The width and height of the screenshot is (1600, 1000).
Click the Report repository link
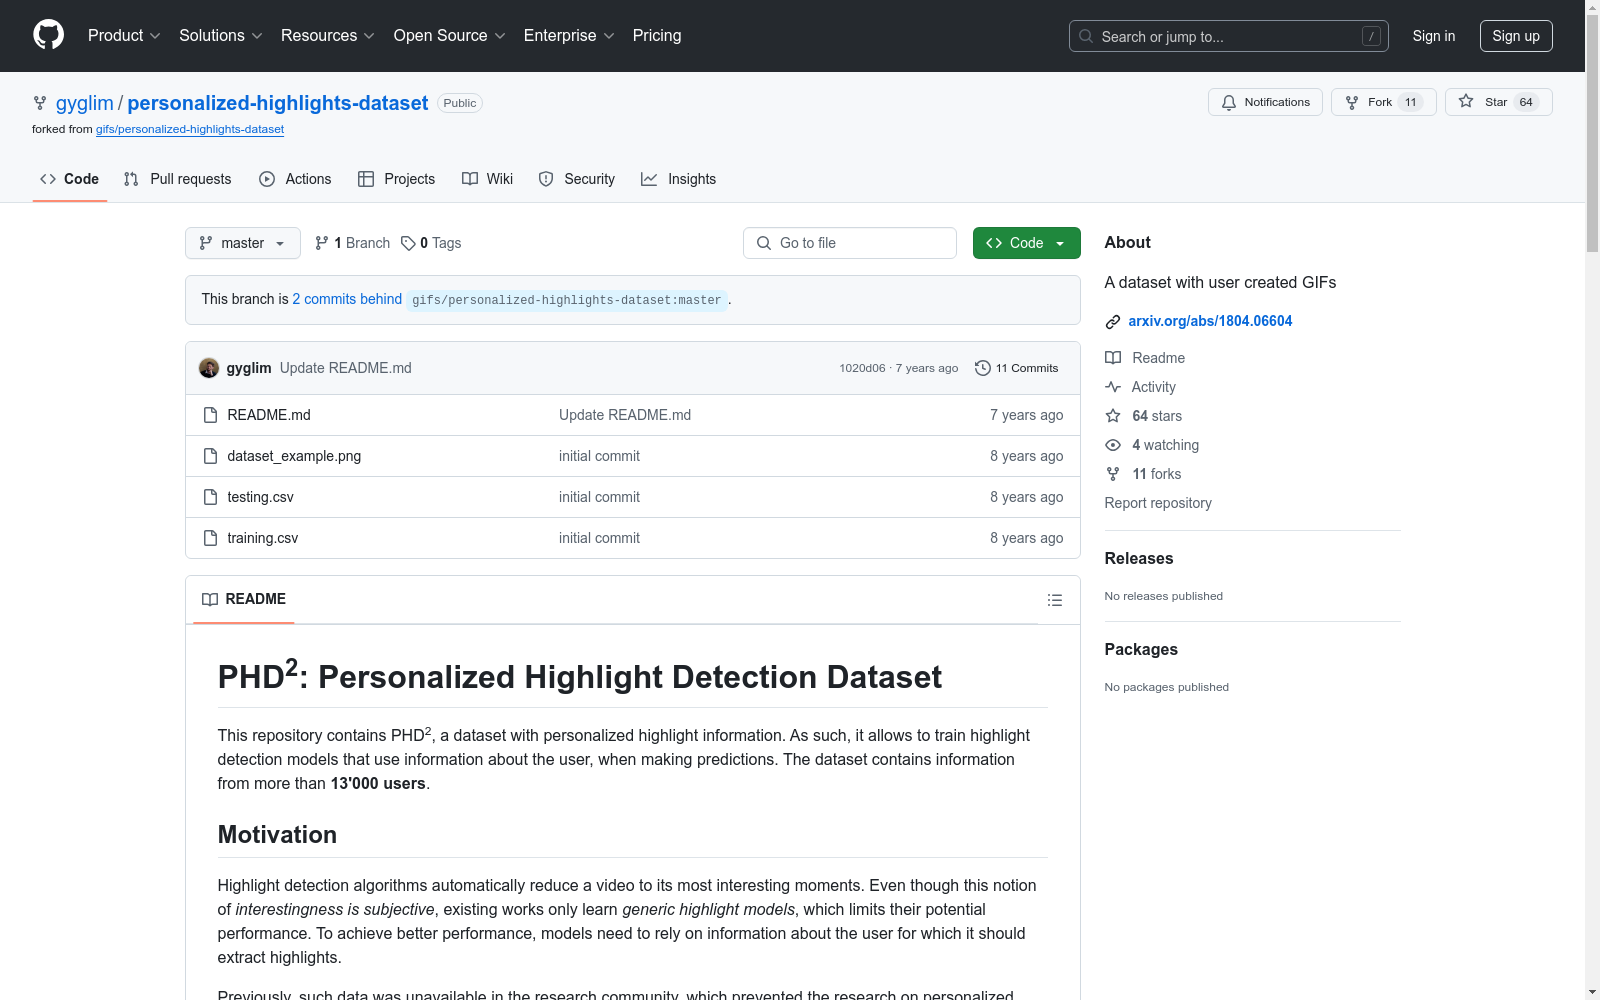[1158, 503]
